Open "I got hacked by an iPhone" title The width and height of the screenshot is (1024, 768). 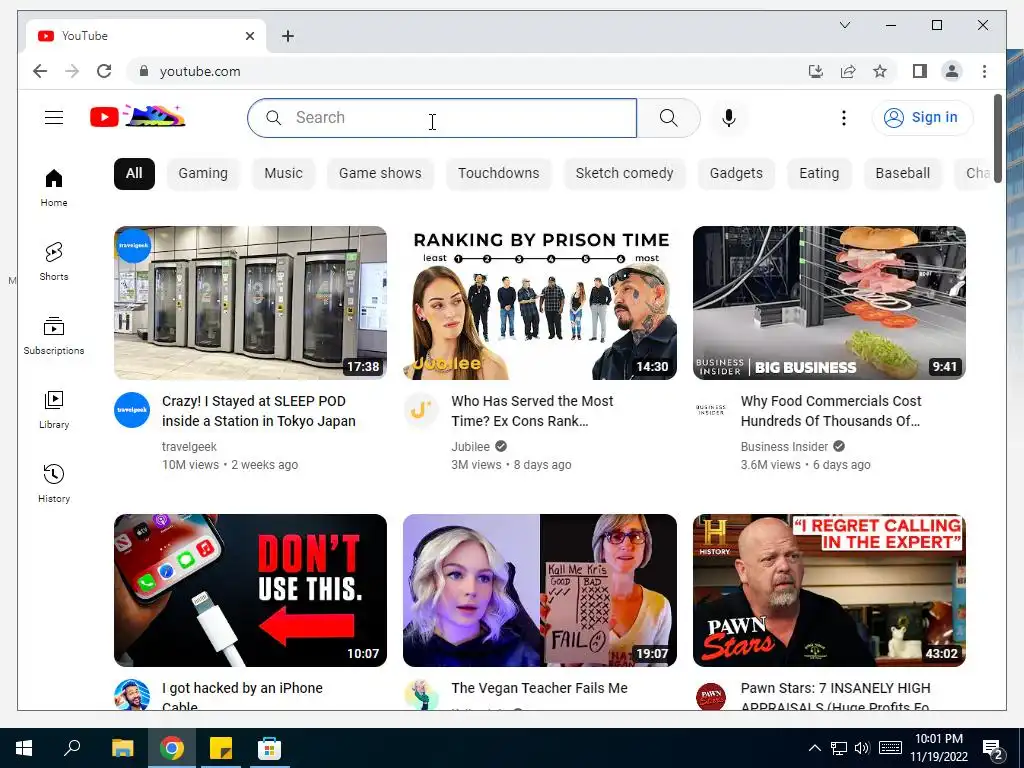click(242, 696)
